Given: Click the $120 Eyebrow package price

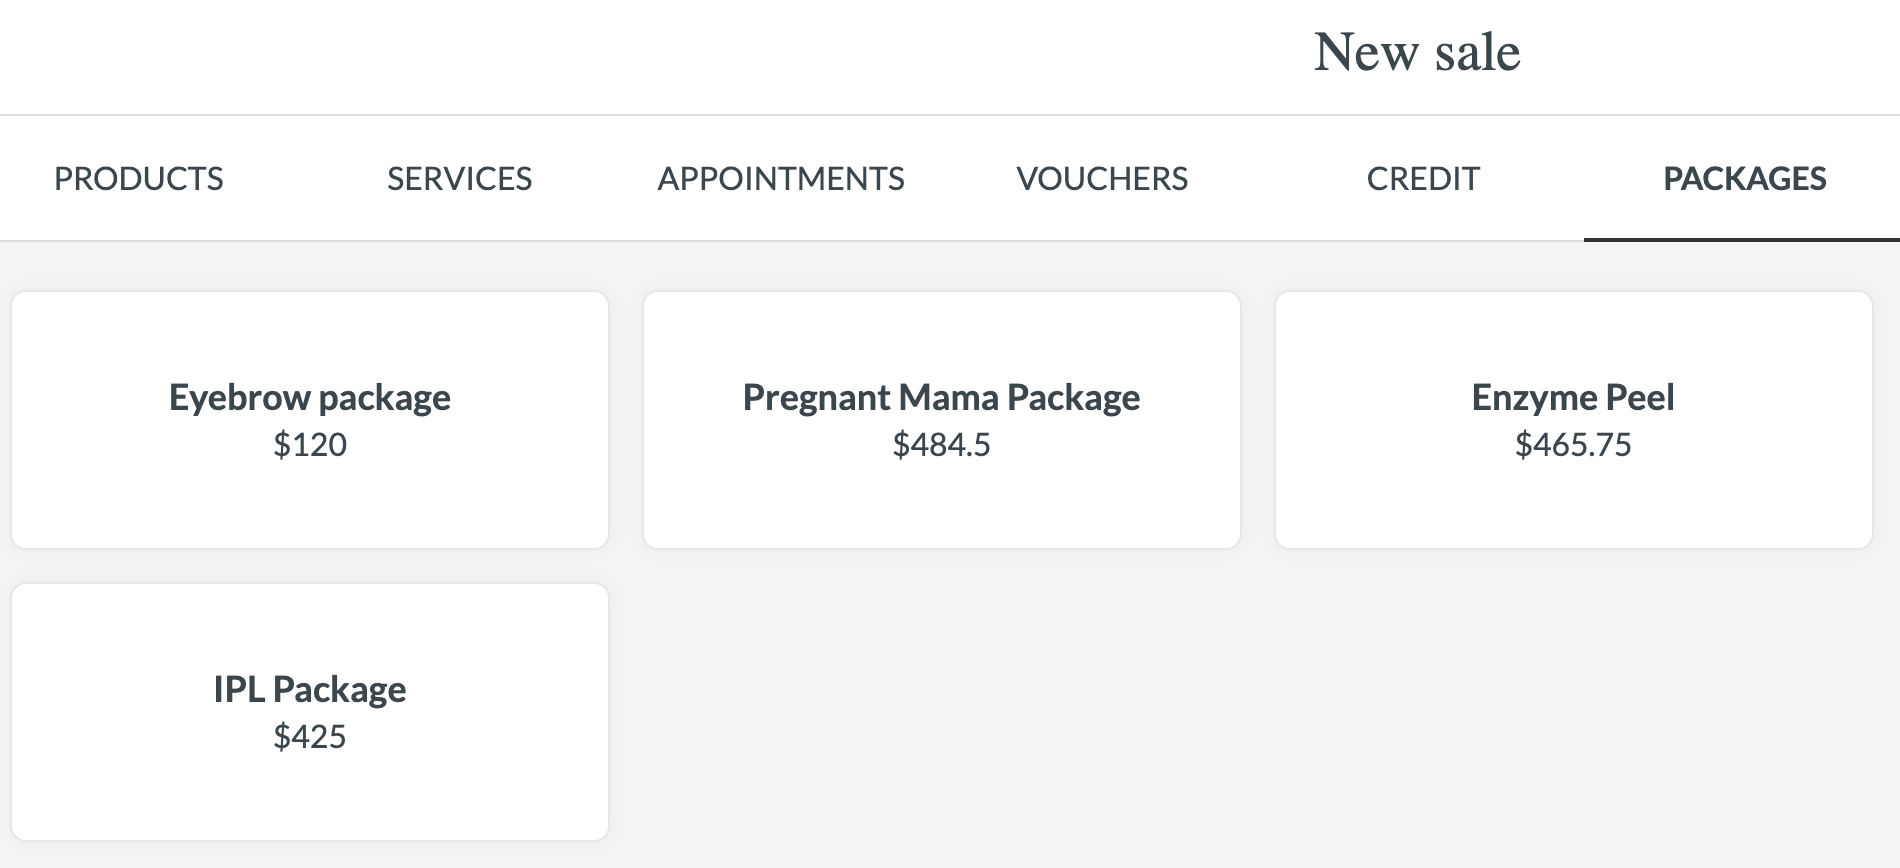Looking at the screenshot, I should [x=310, y=445].
